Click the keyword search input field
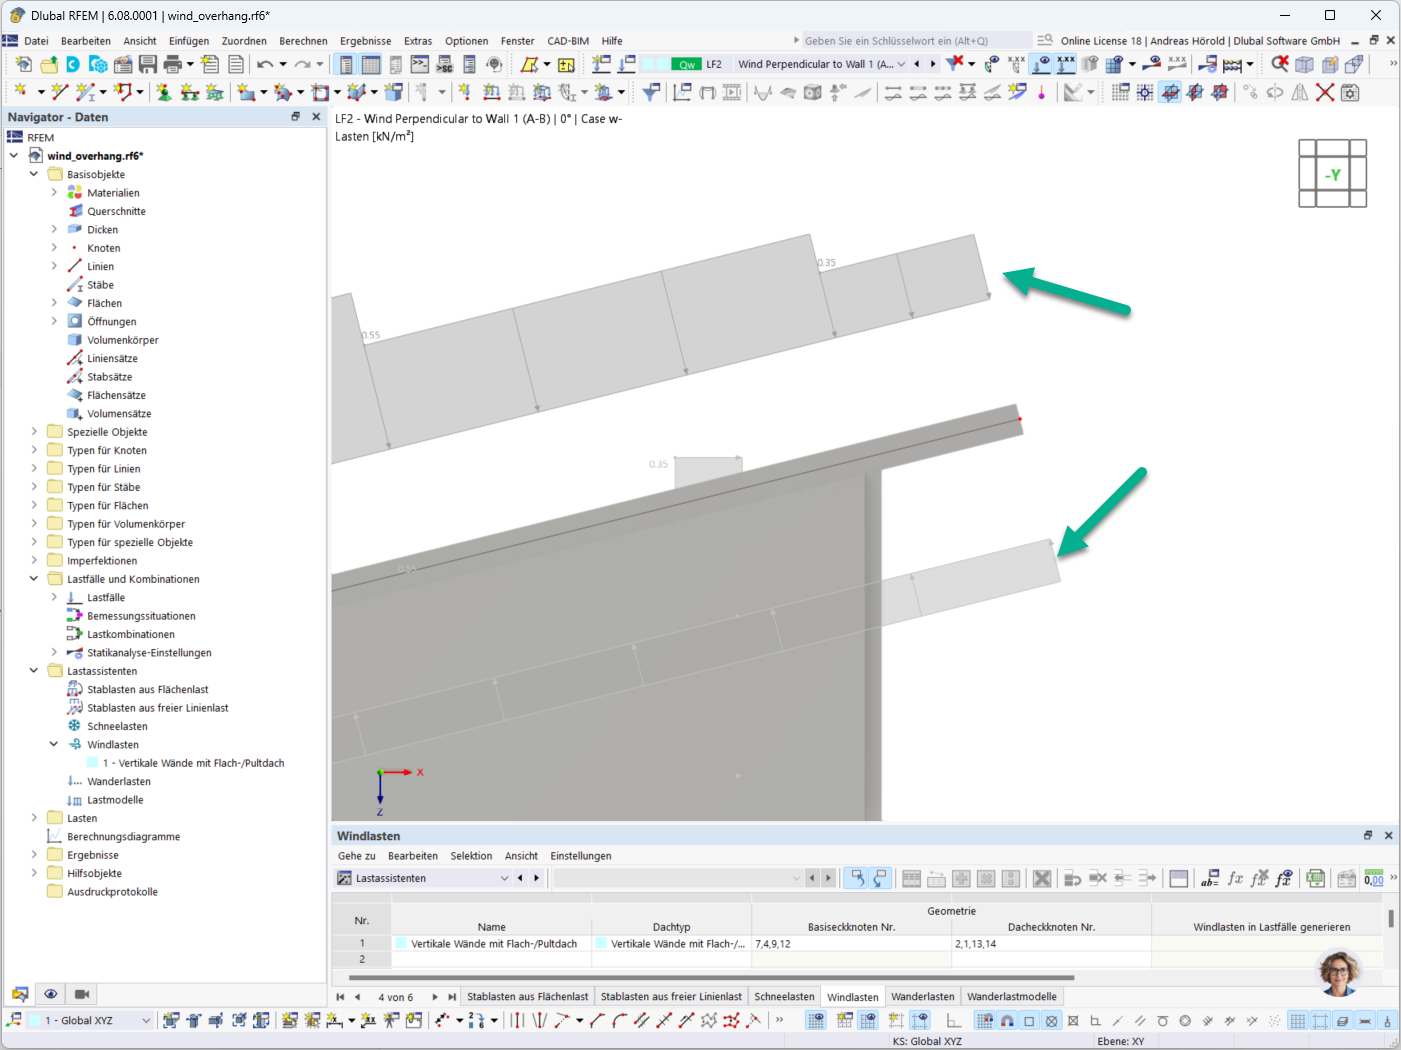 917,40
